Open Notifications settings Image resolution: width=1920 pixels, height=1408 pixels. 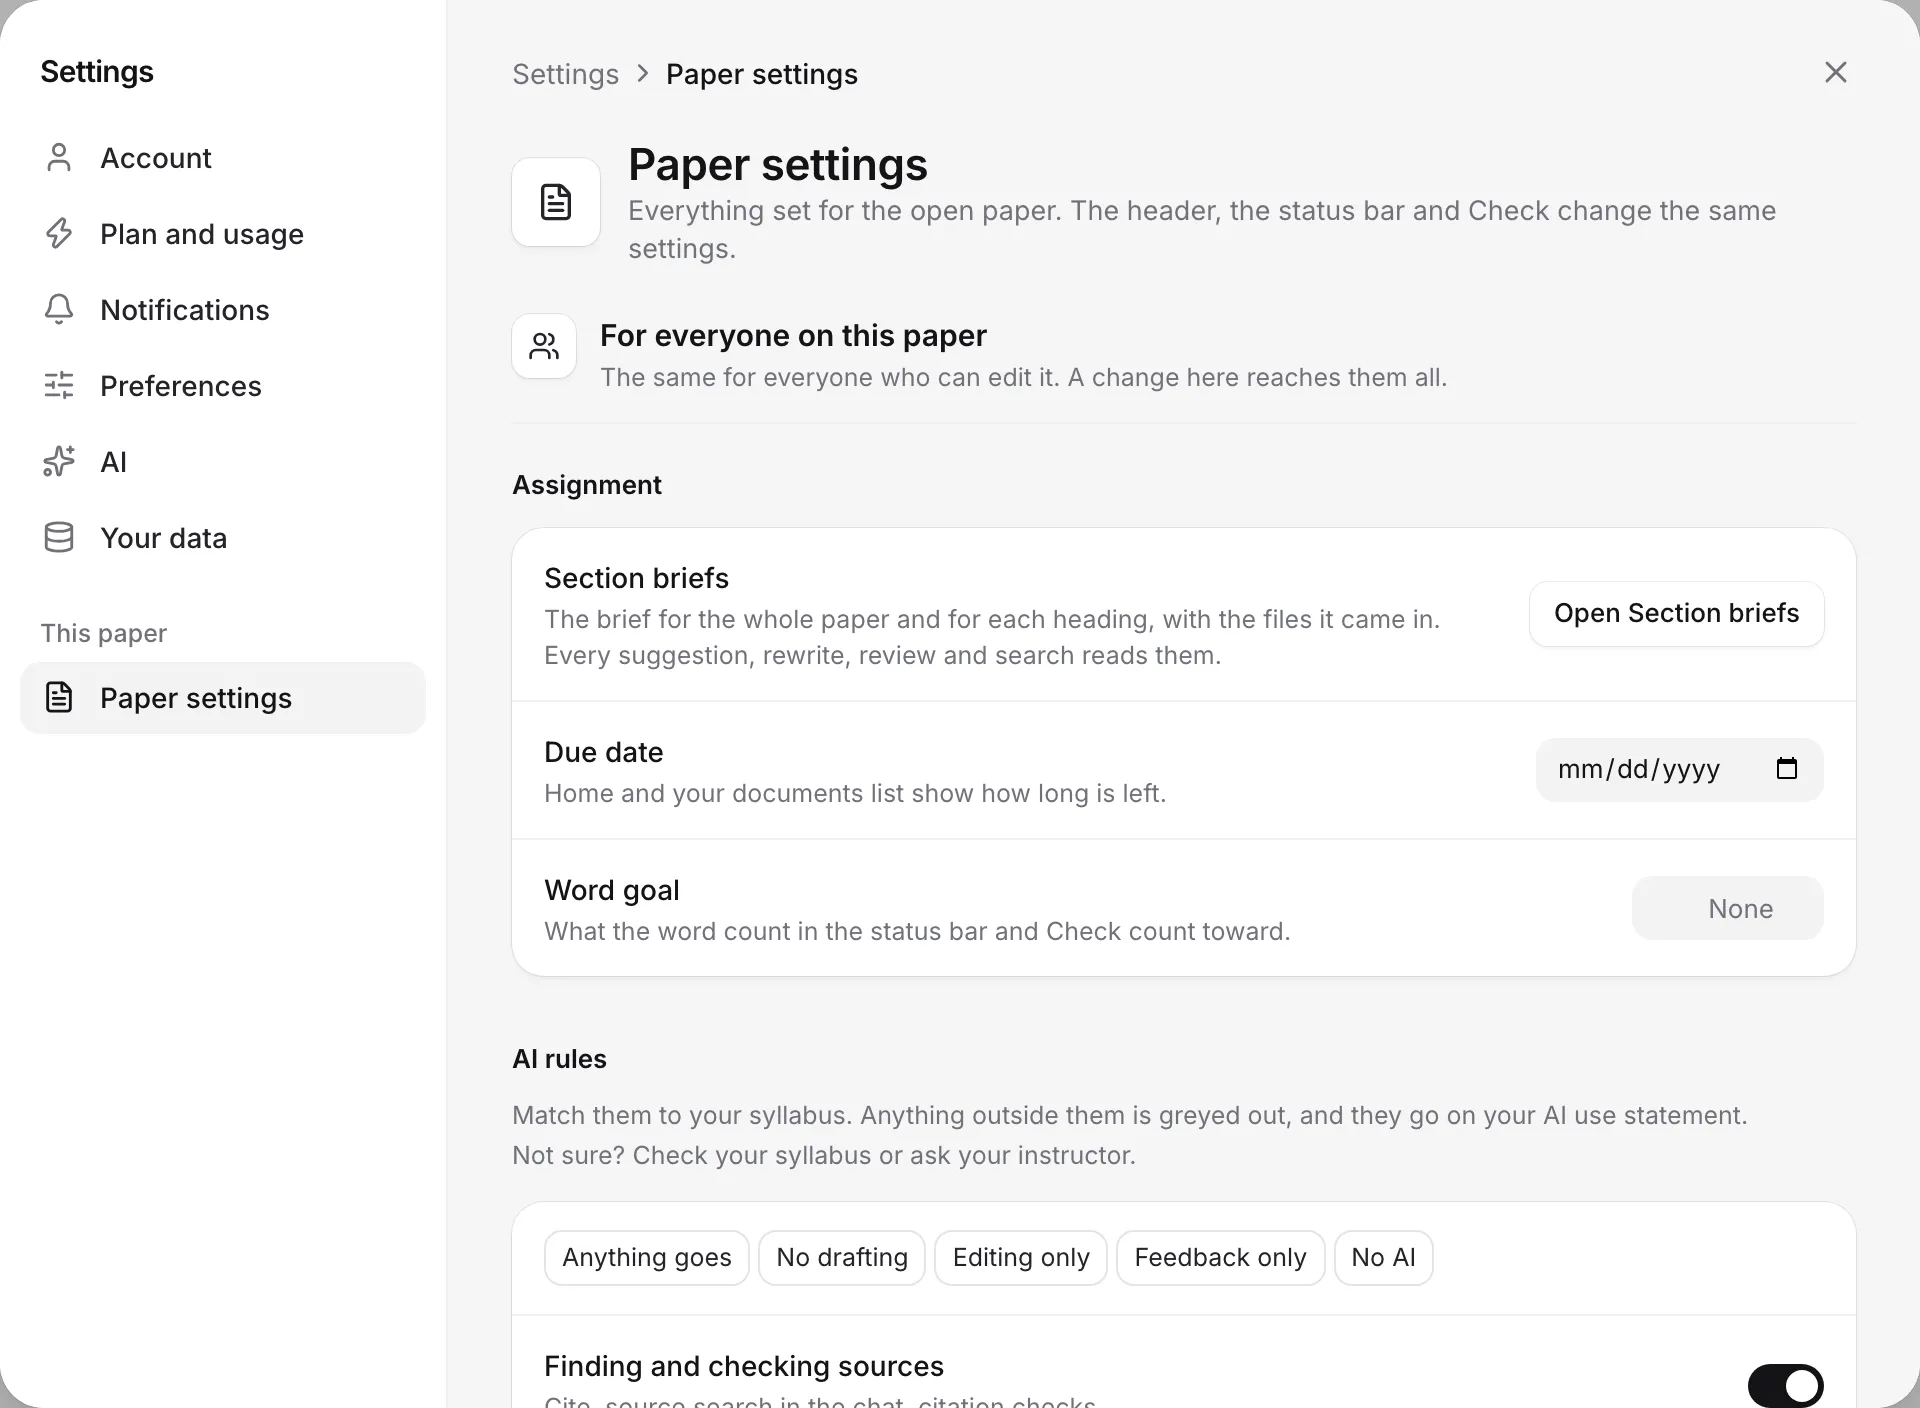(223, 310)
